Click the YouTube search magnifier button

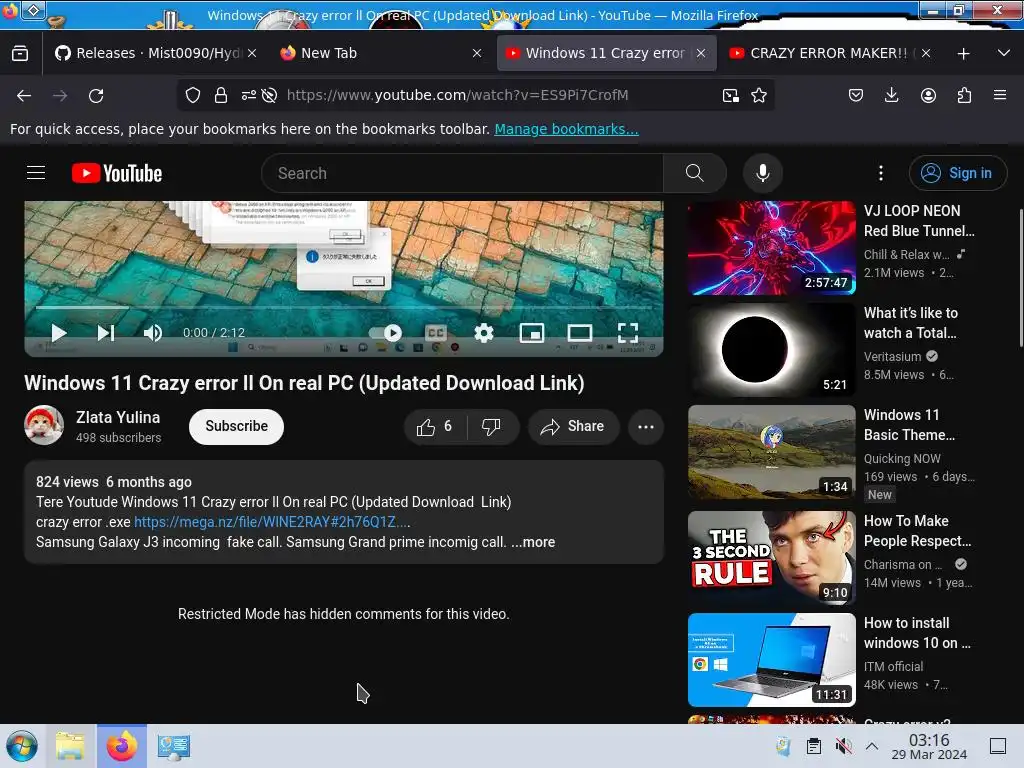click(694, 173)
